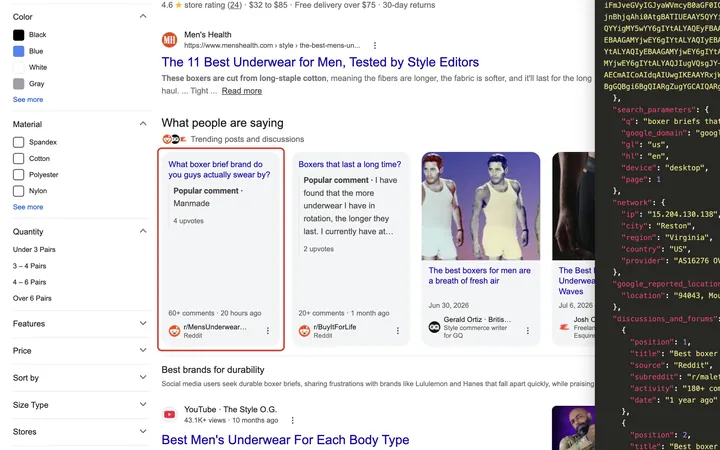
Task: Click the YouTube video thumbnail
Action: point(573,428)
